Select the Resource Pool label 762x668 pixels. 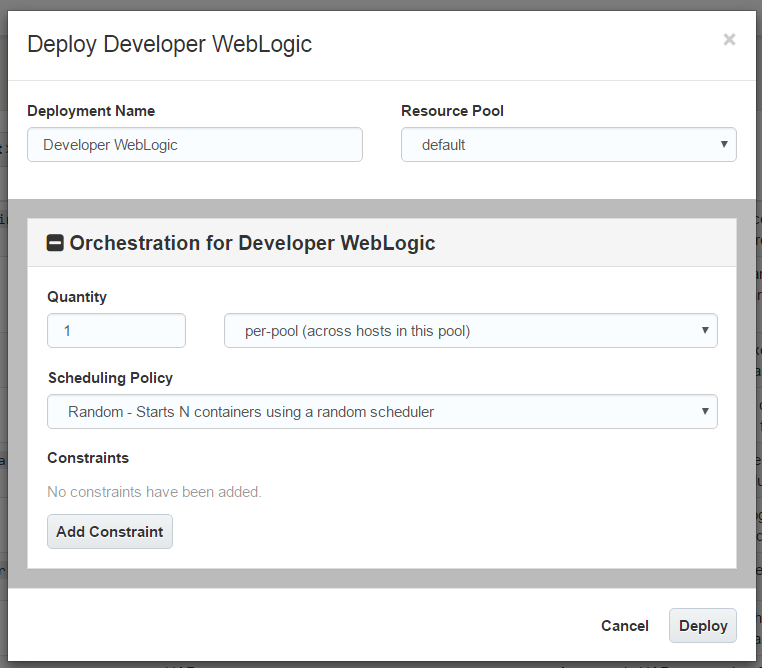452,111
